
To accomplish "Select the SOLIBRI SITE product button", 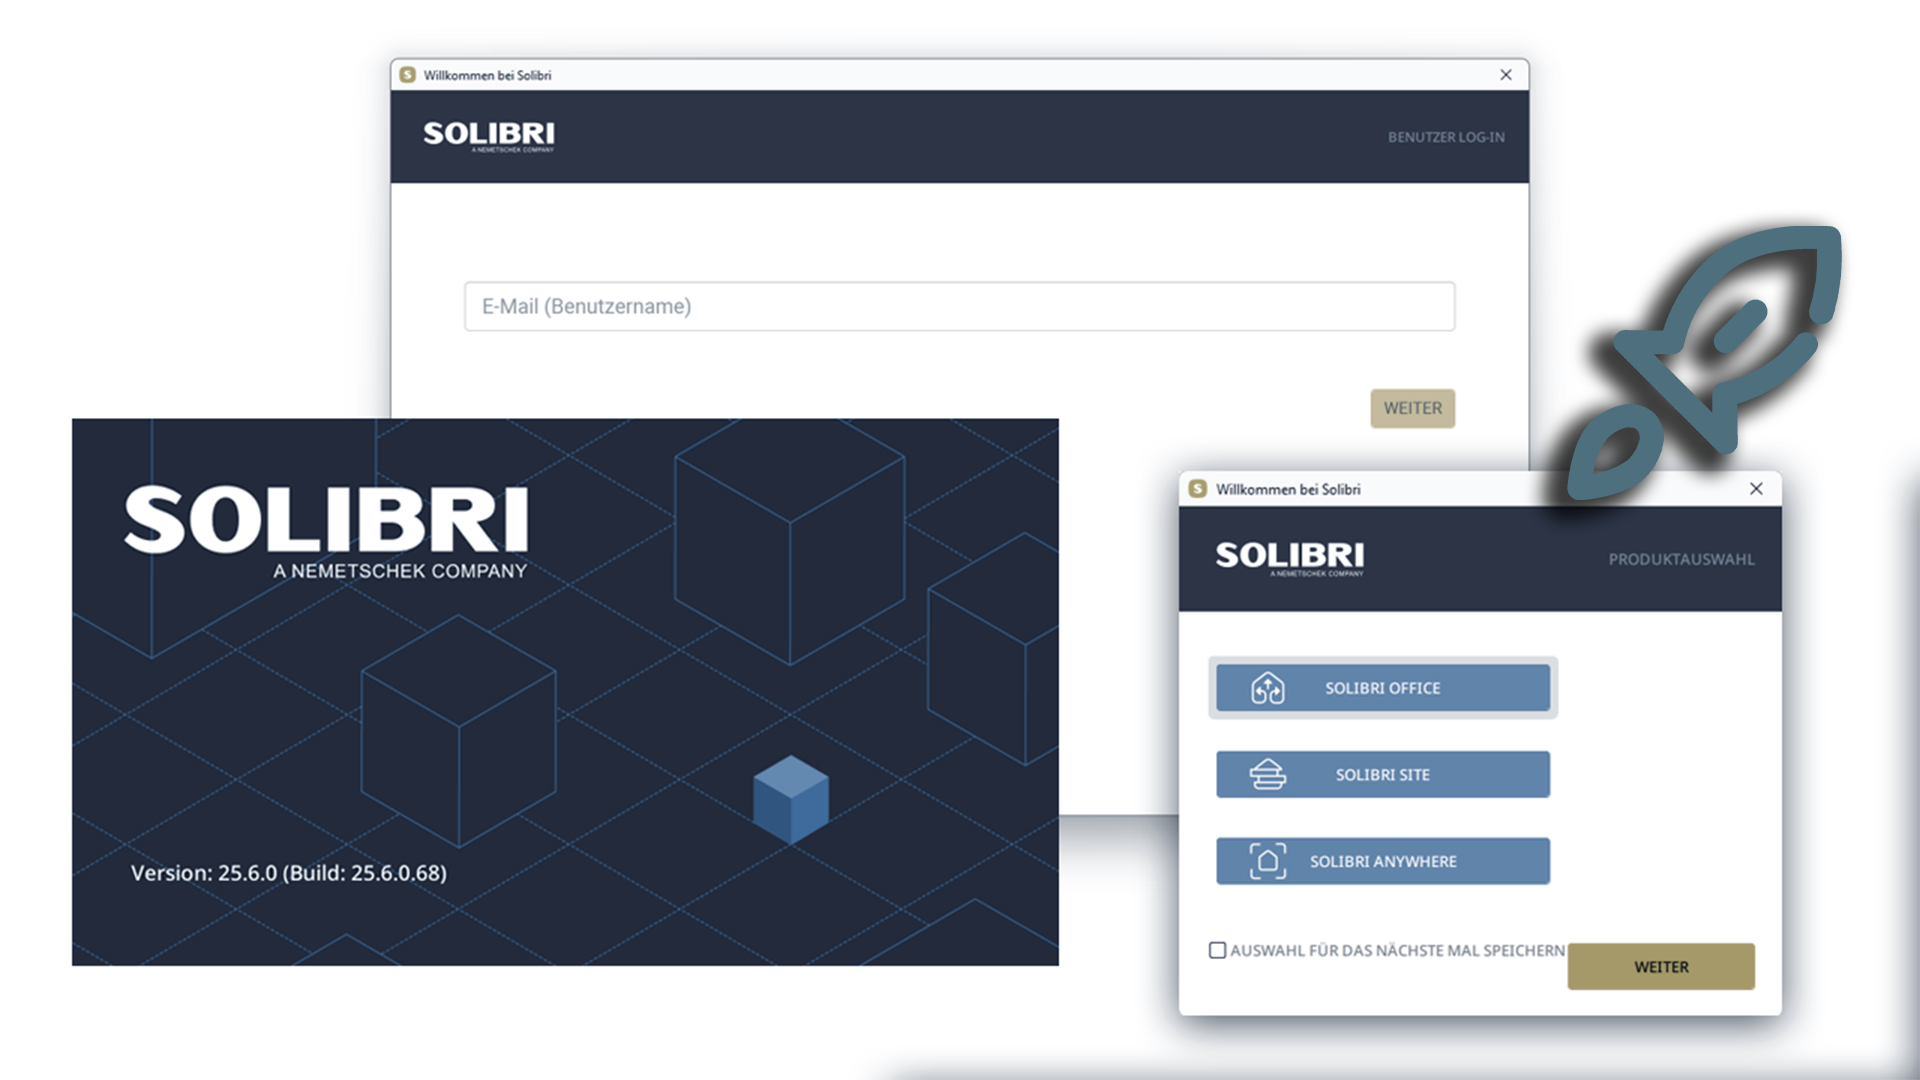I will pyautogui.click(x=1383, y=774).
